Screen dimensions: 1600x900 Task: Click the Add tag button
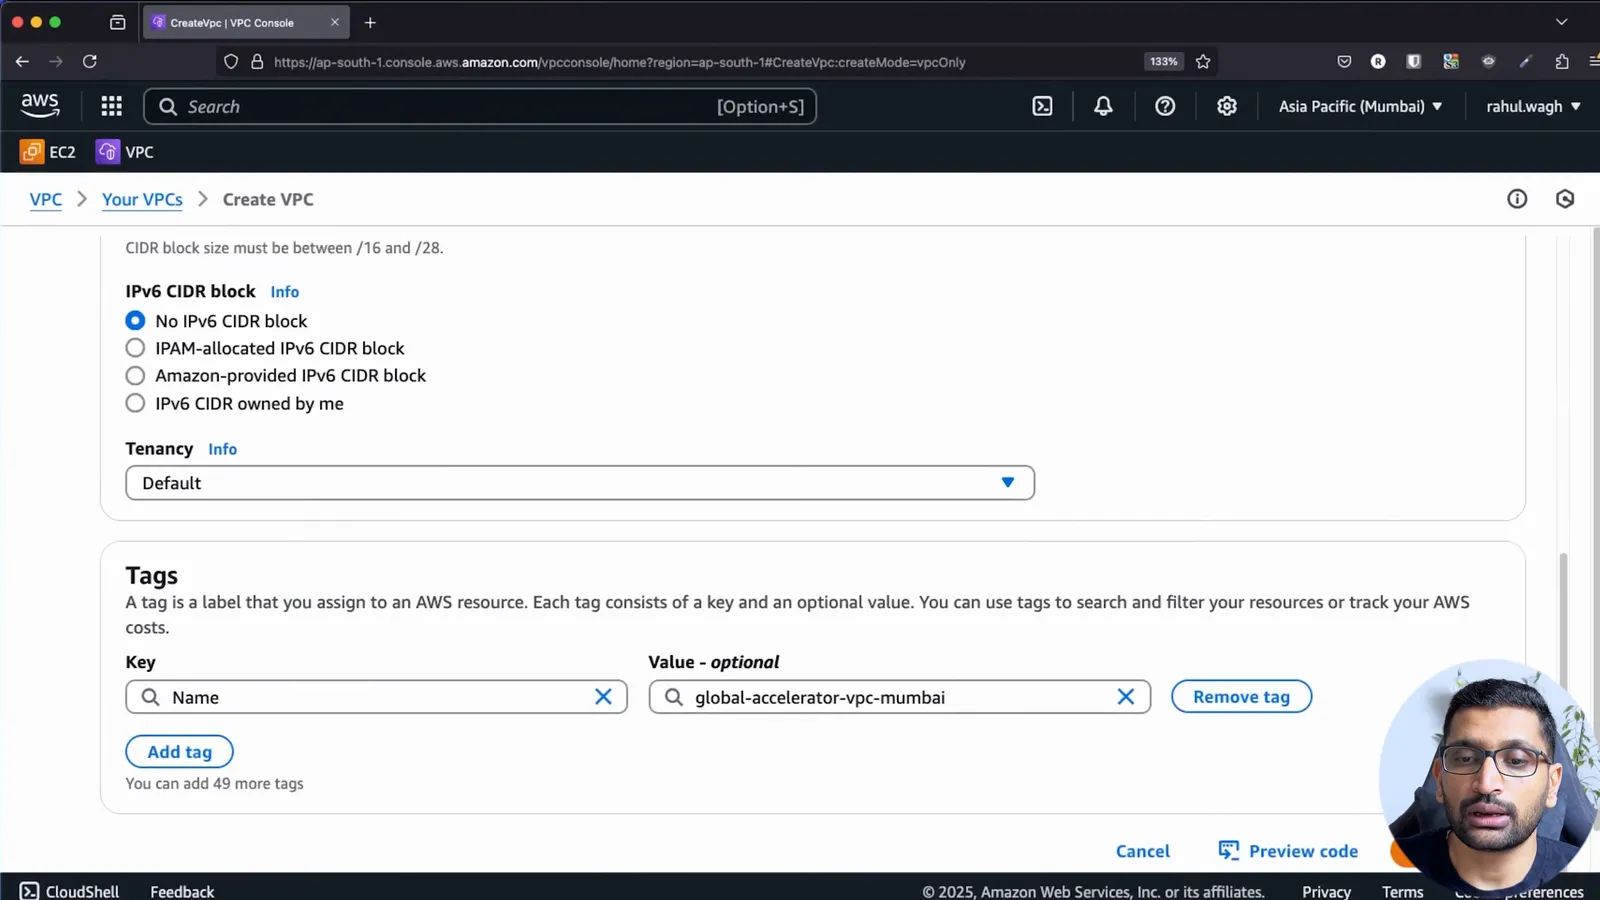pyautogui.click(x=180, y=752)
